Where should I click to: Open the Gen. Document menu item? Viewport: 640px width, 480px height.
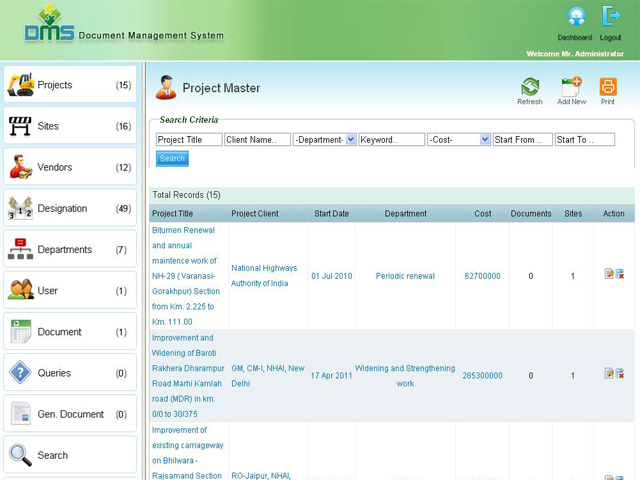coord(70,413)
